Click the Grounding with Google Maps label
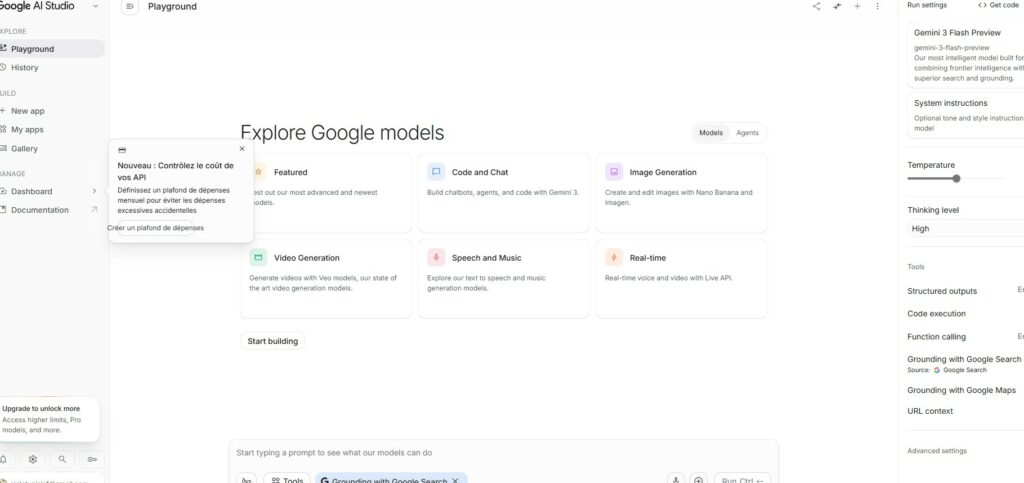 961,390
